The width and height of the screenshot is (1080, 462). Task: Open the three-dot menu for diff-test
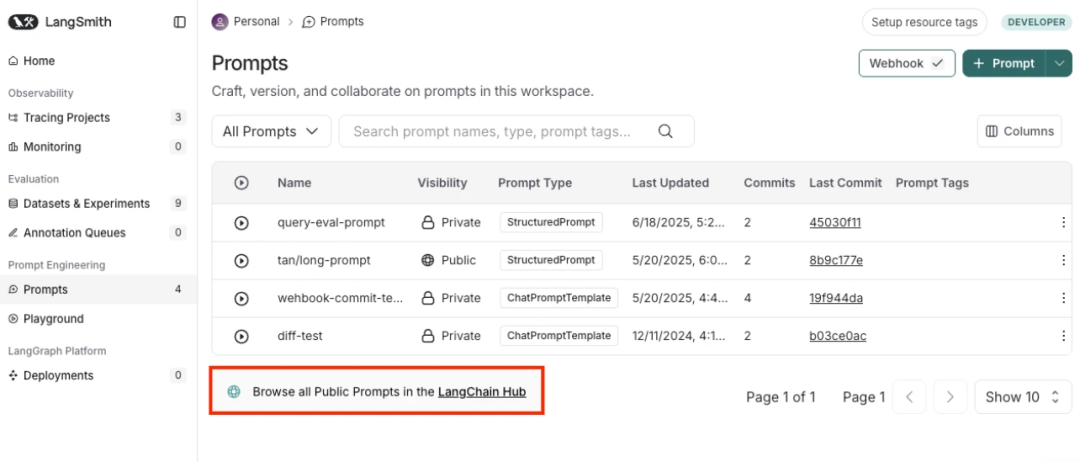click(1063, 336)
